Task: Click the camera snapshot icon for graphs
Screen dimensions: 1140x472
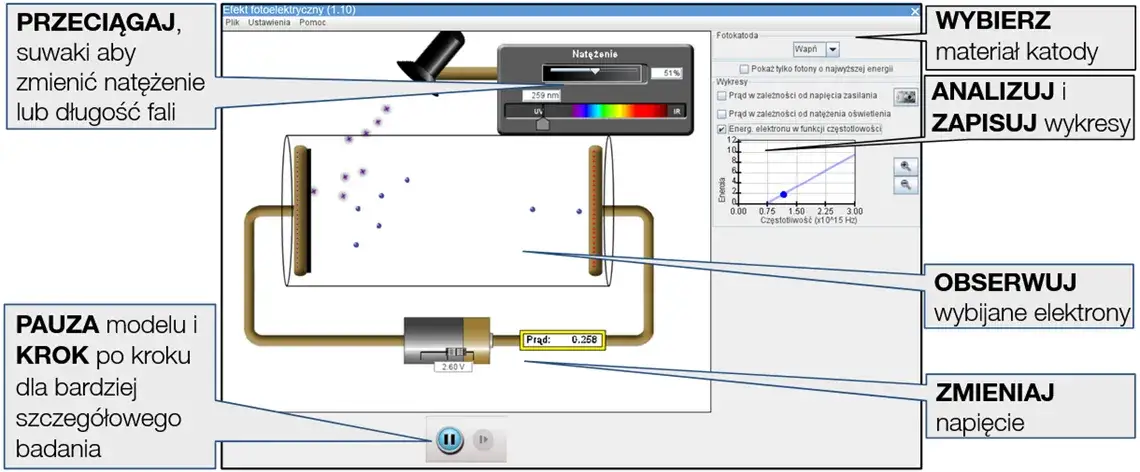Action: (x=906, y=97)
